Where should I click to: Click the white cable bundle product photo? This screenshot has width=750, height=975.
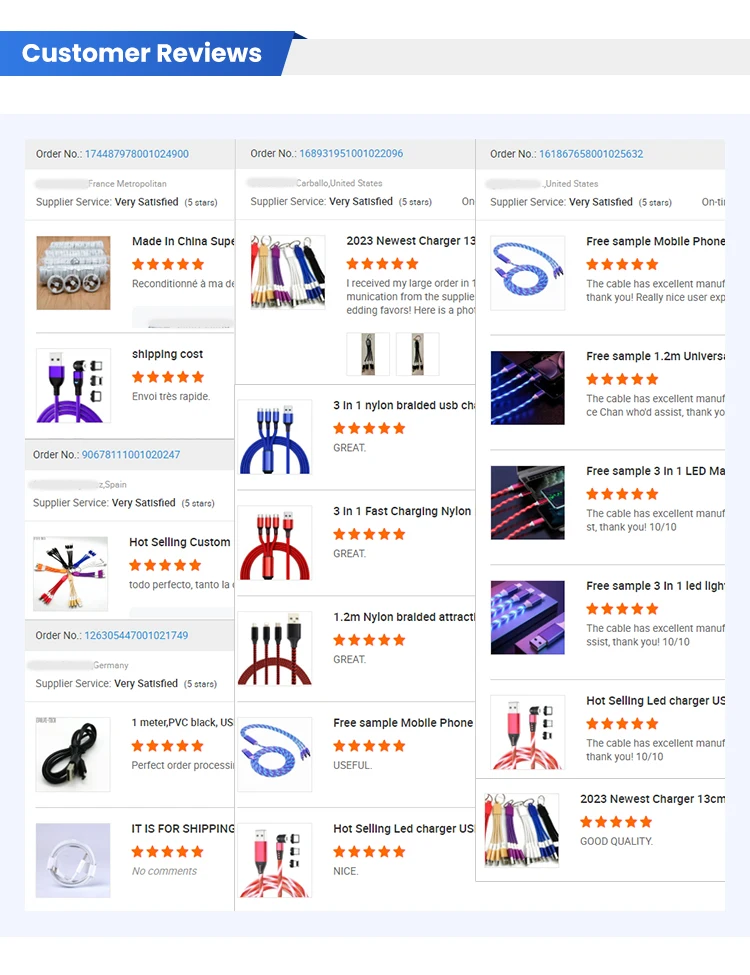coord(73,273)
